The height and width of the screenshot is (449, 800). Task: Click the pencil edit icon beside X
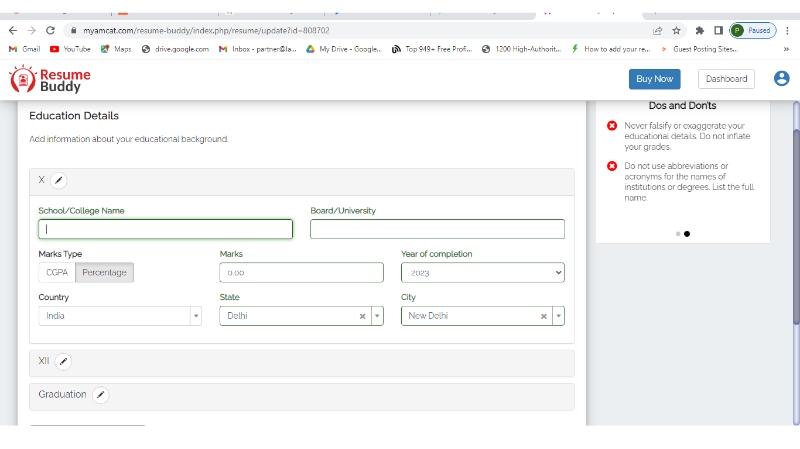58,180
